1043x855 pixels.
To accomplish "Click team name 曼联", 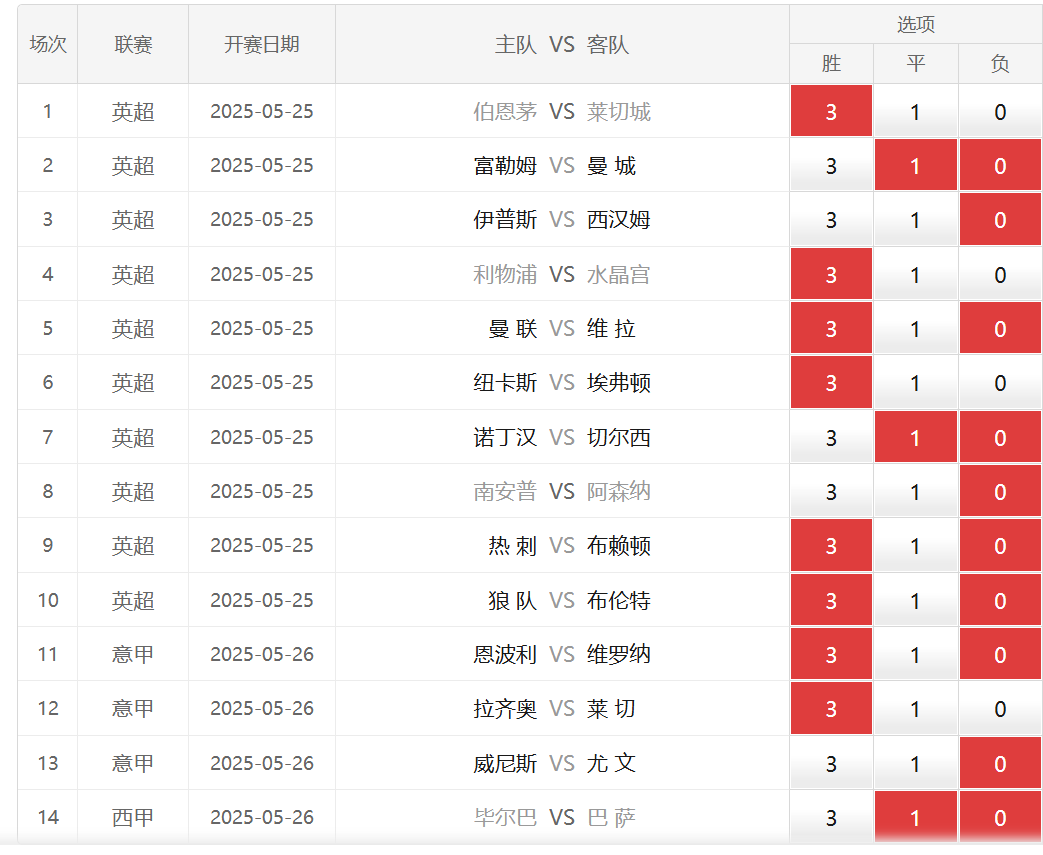I will point(512,328).
